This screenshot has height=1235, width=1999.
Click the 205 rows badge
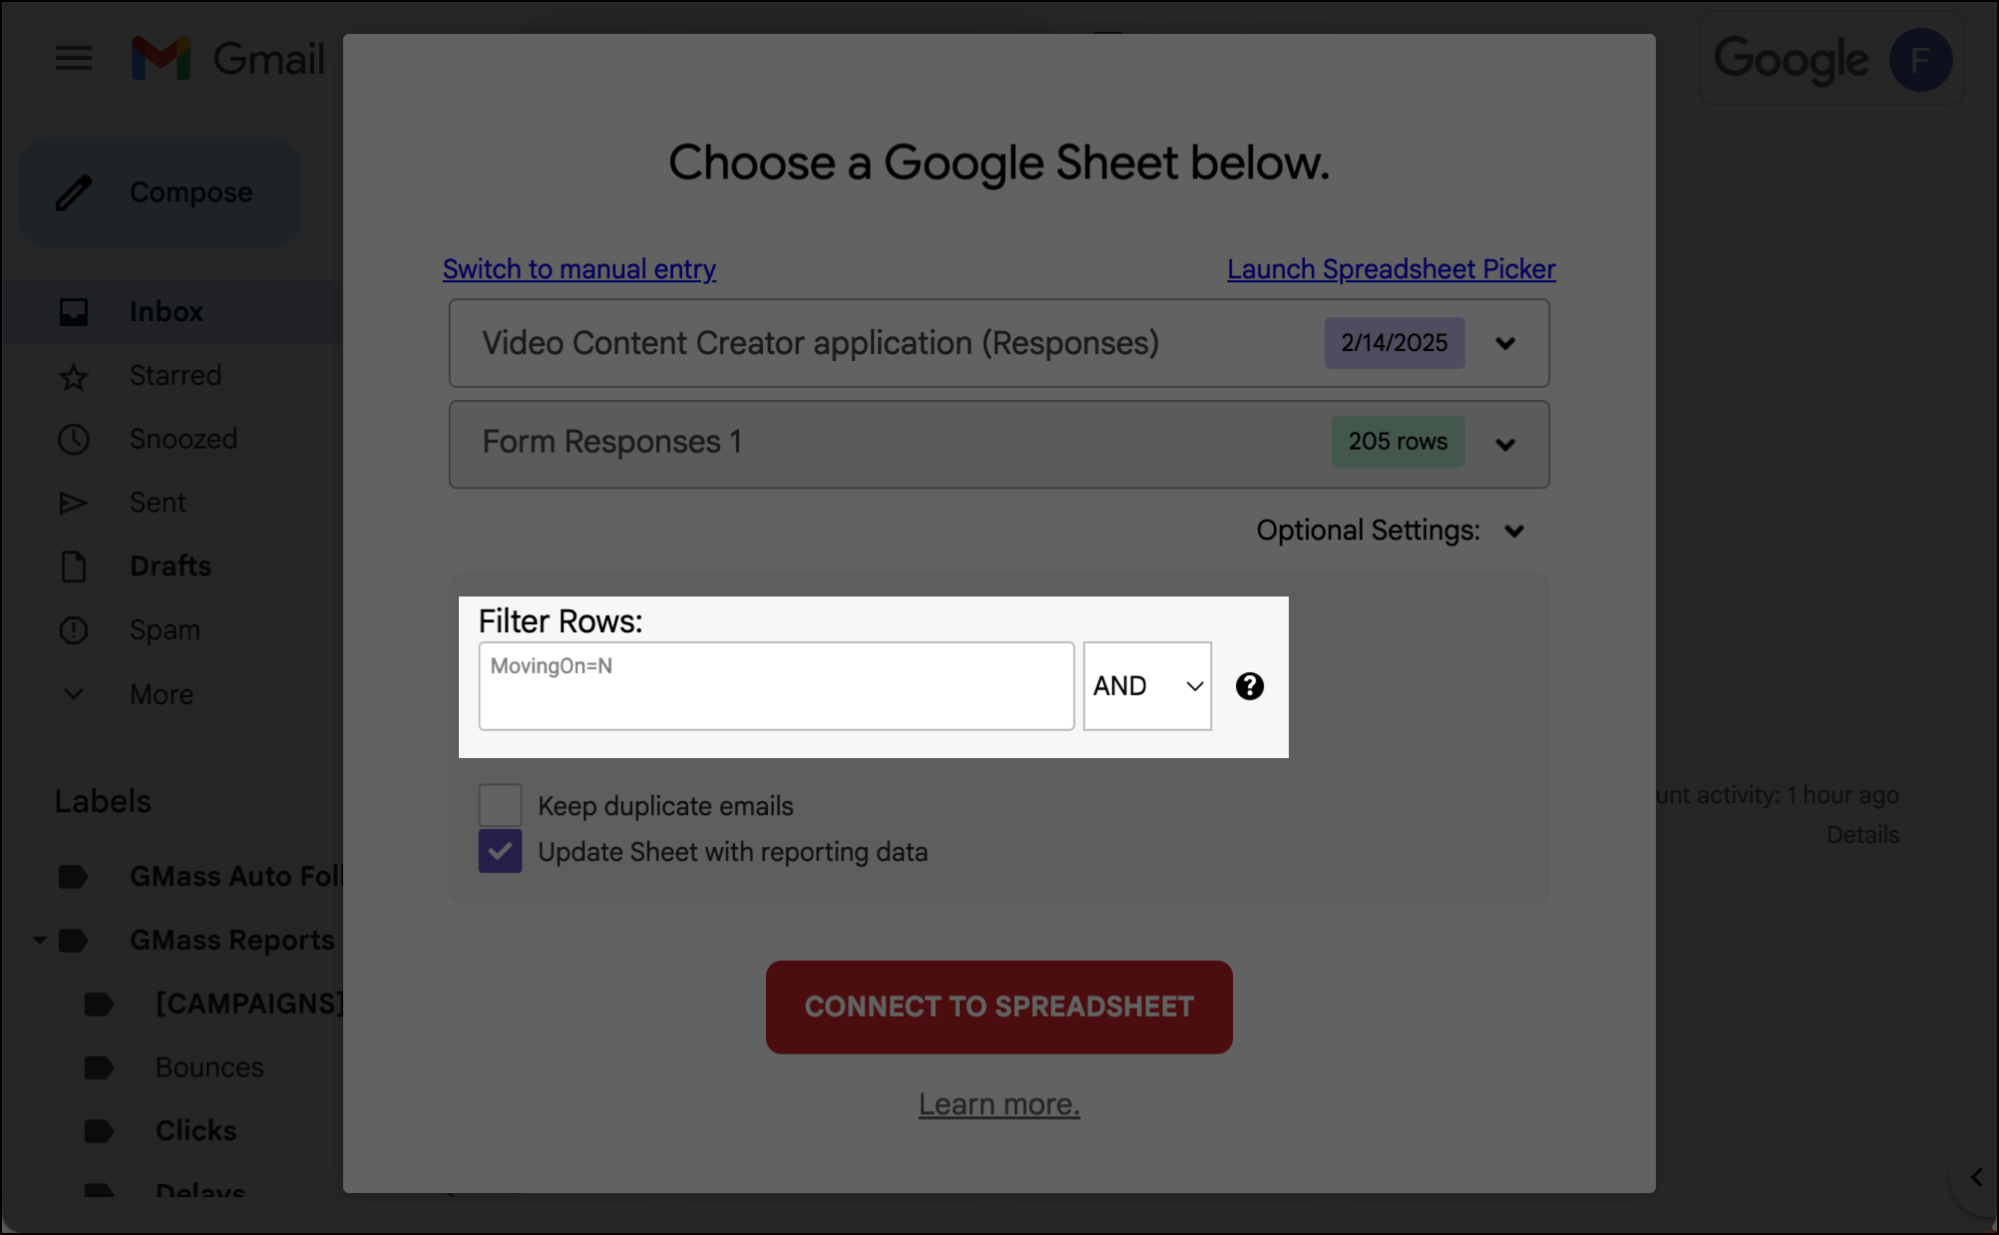[1398, 441]
